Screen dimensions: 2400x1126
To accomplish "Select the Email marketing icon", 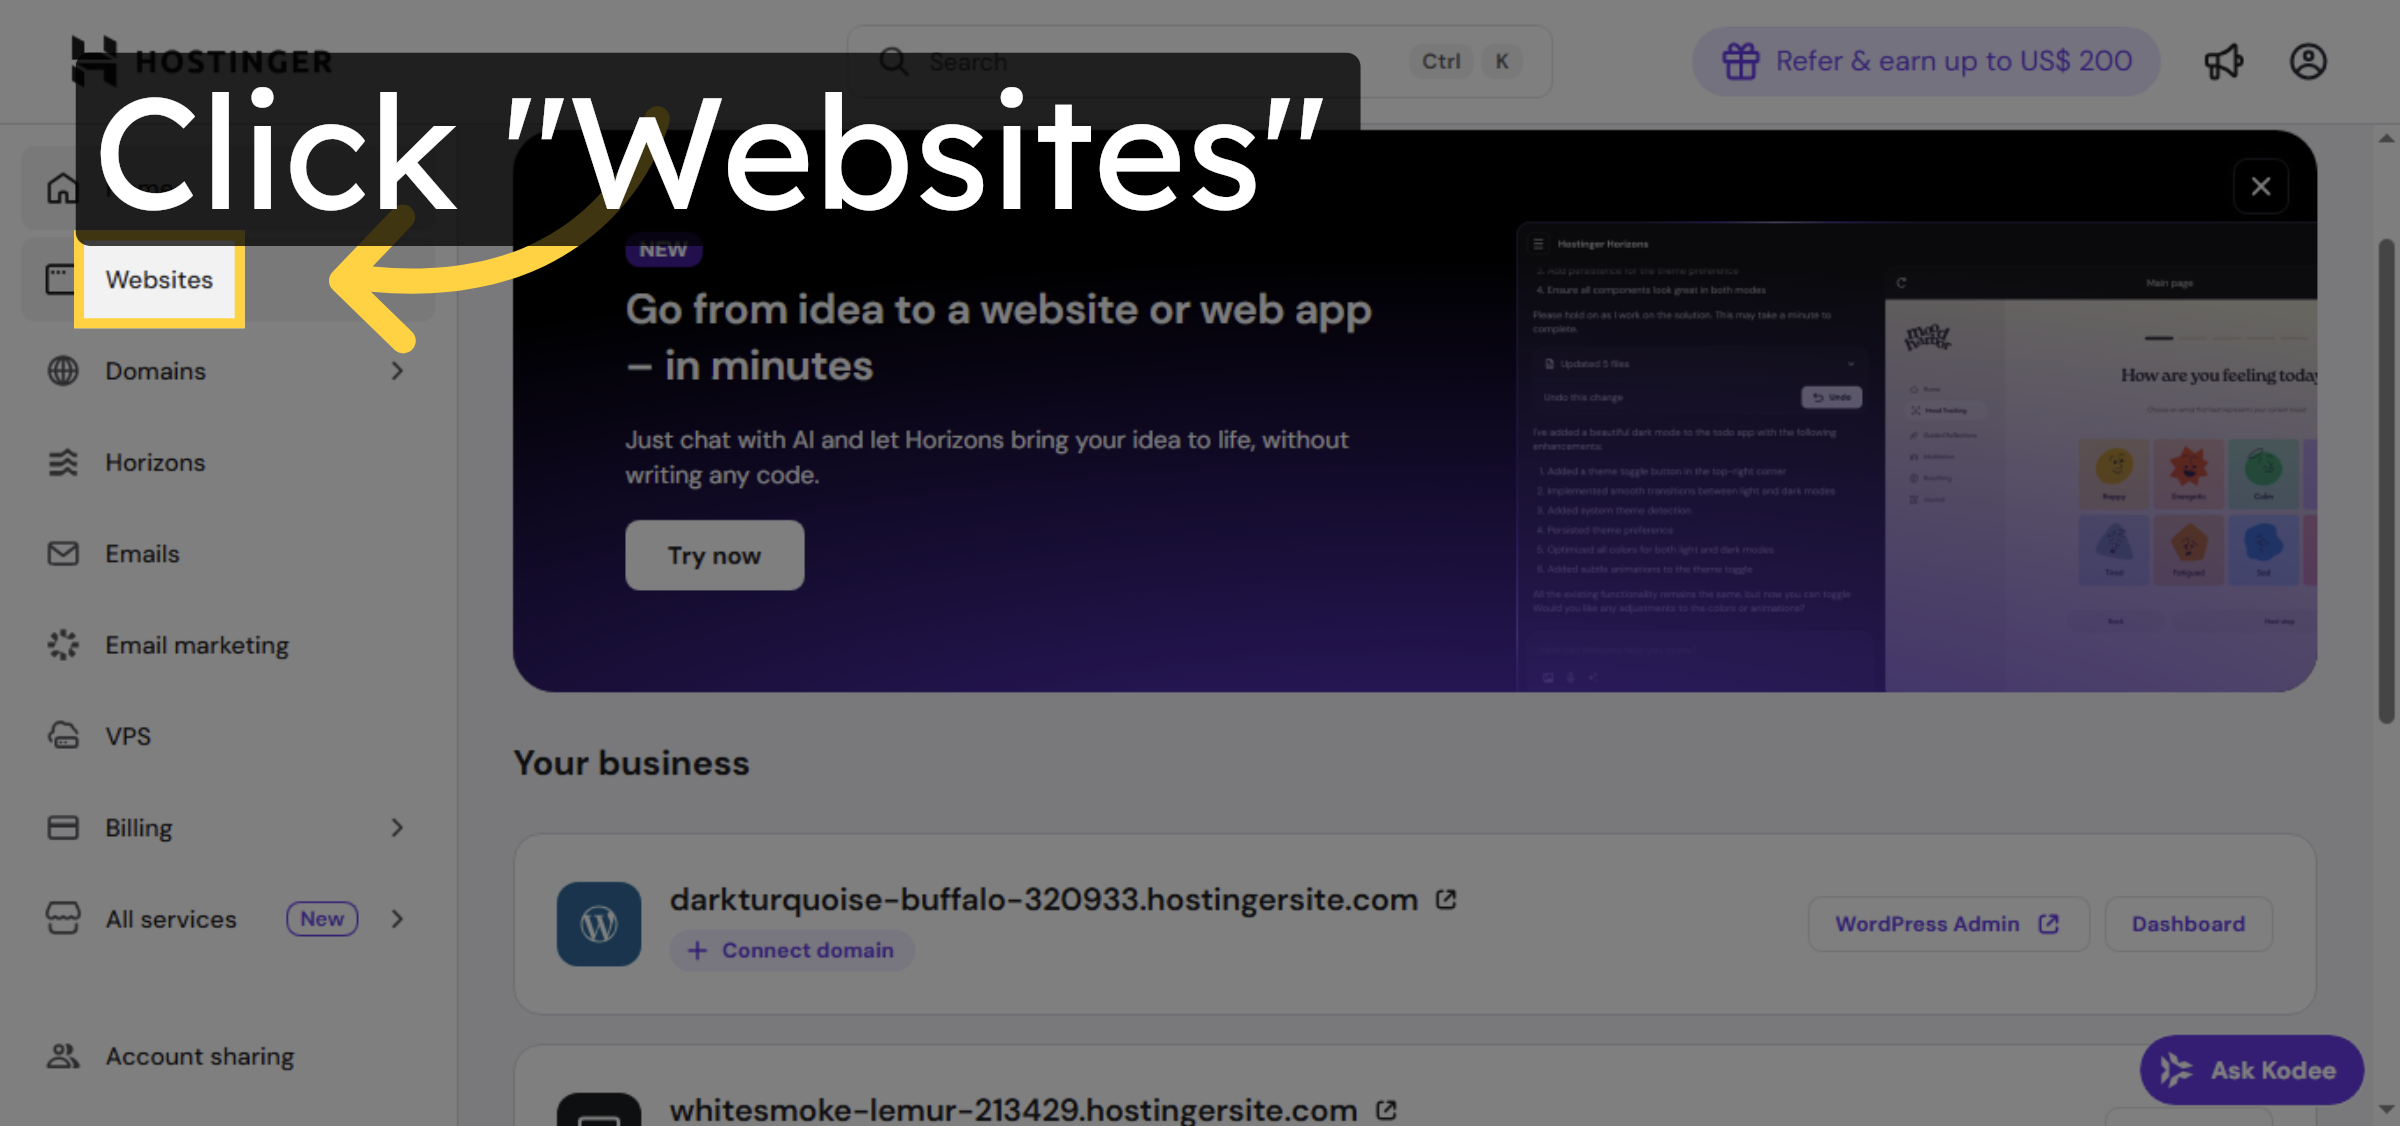I will pyautogui.click(x=63, y=645).
